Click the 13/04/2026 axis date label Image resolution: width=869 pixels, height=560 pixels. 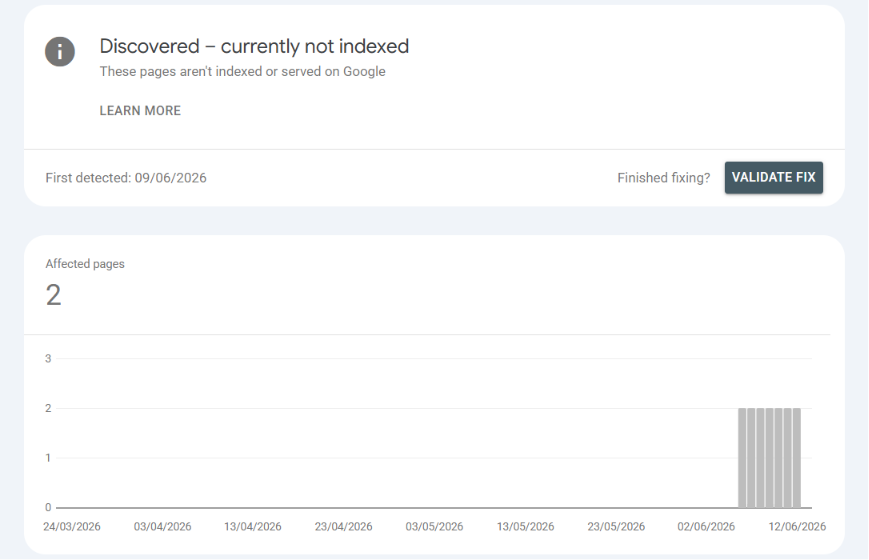pos(253,527)
